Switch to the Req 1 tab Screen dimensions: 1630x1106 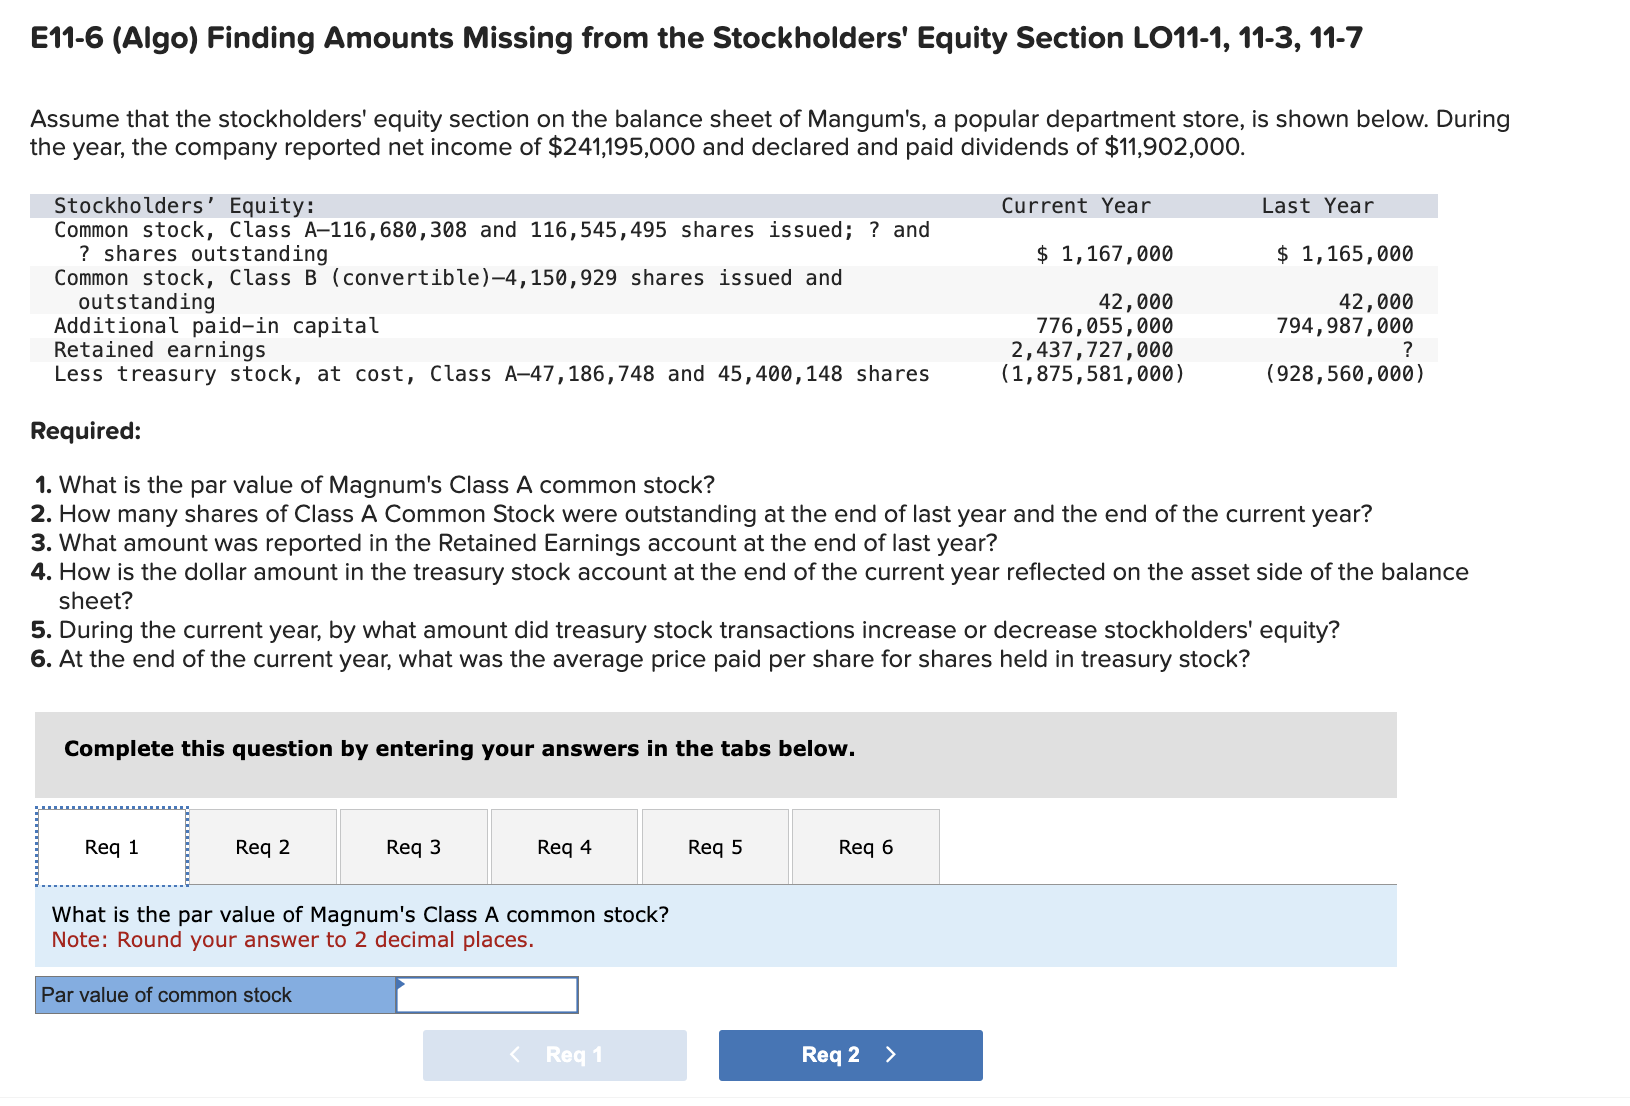111,846
